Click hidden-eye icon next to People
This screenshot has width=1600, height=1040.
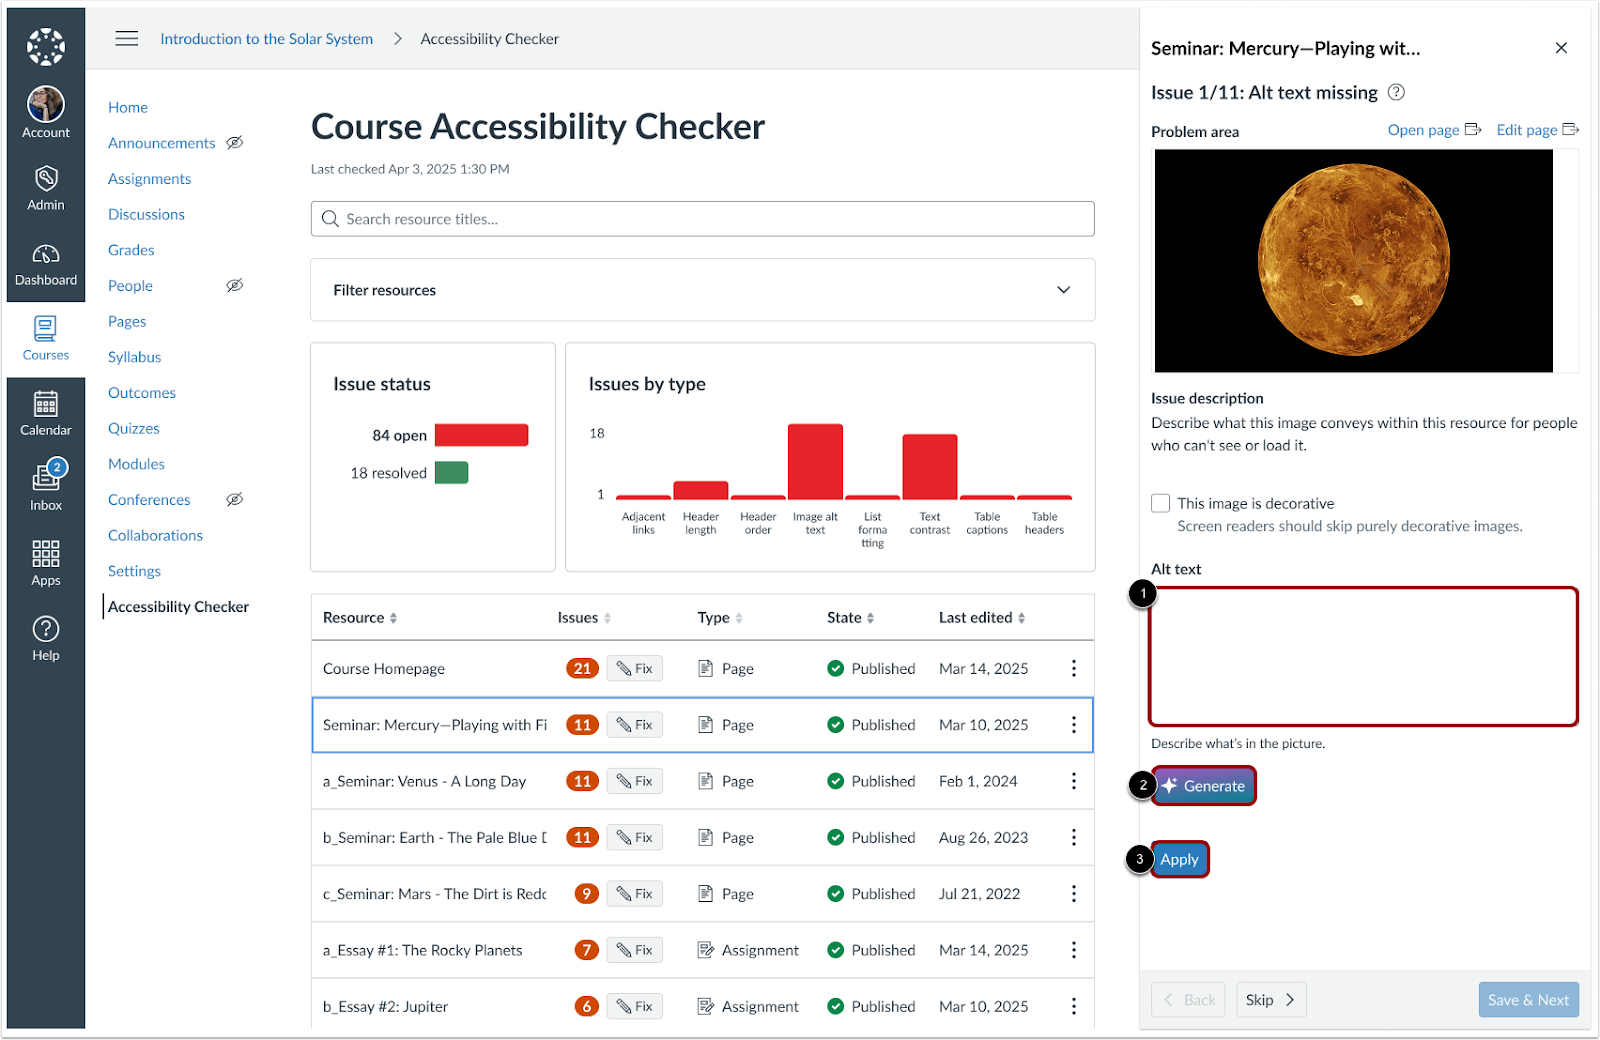[235, 286]
